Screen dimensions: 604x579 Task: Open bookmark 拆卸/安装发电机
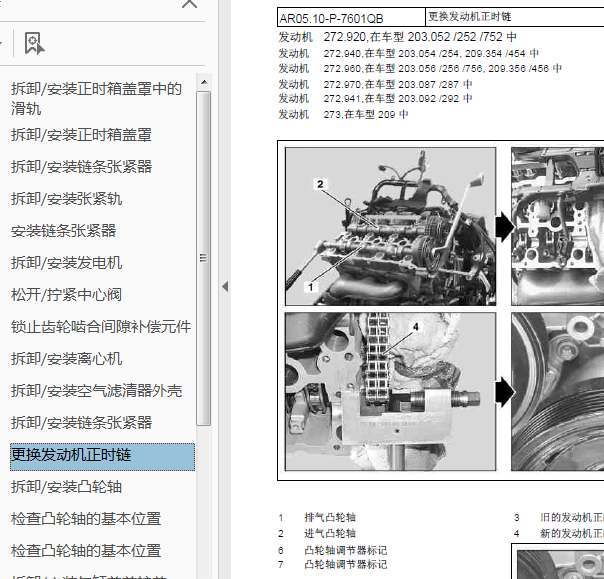[x=66, y=263]
